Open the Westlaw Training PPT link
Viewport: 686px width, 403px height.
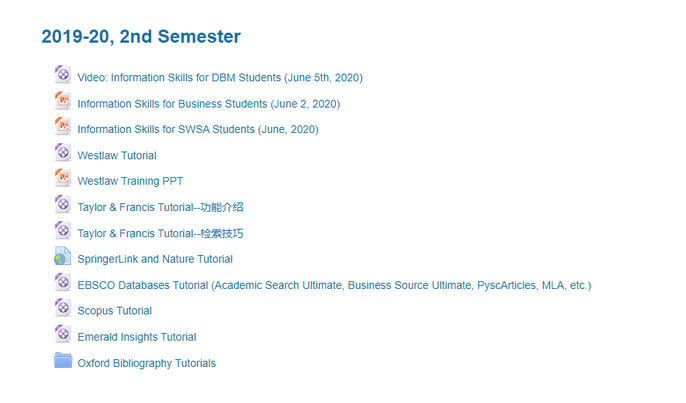coord(130,182)
